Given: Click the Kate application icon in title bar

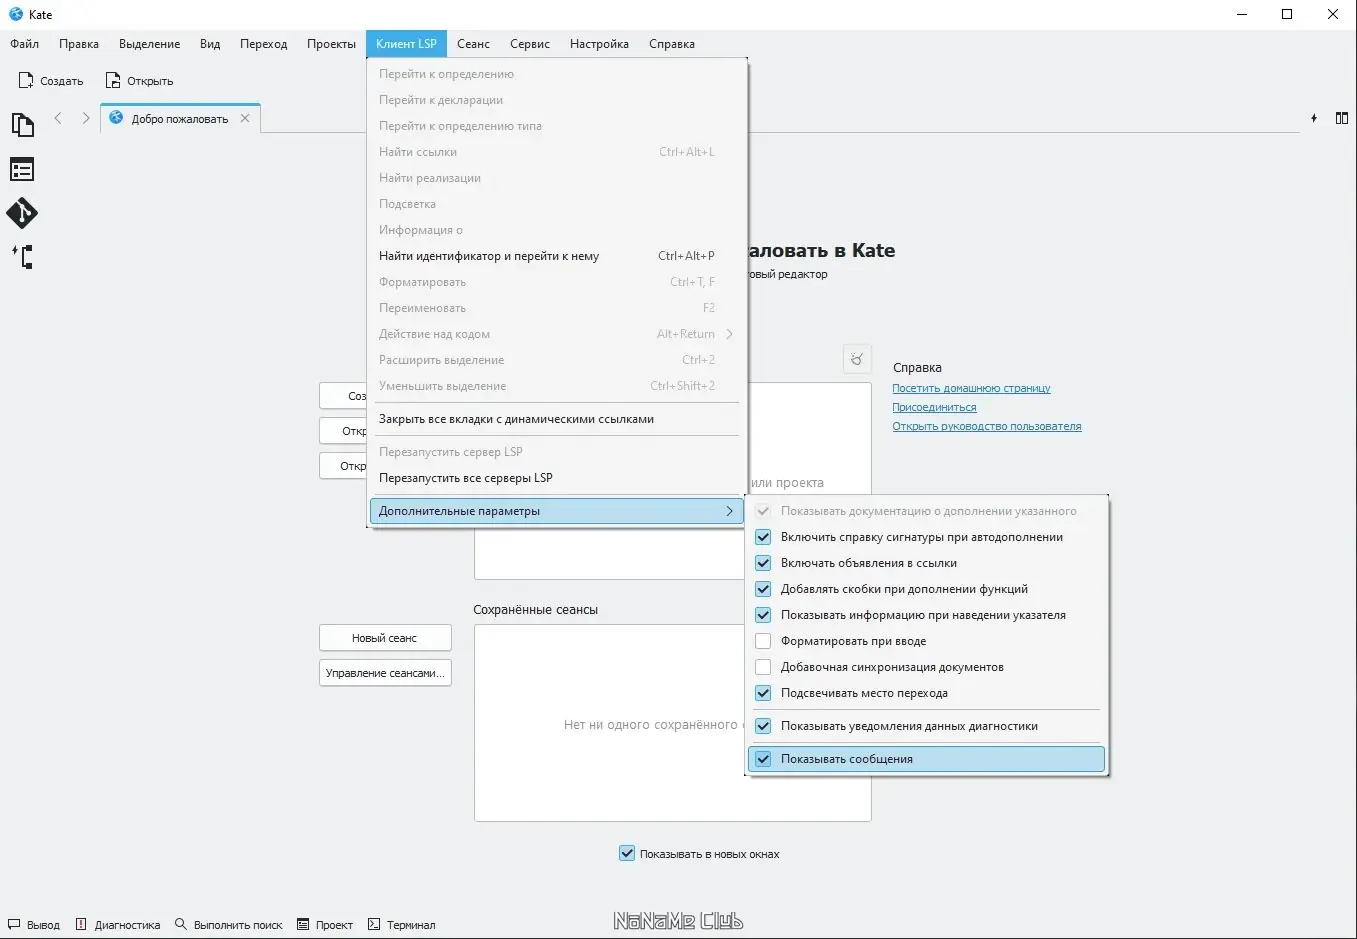Looking at the screenshot, I should click(16, 14).
